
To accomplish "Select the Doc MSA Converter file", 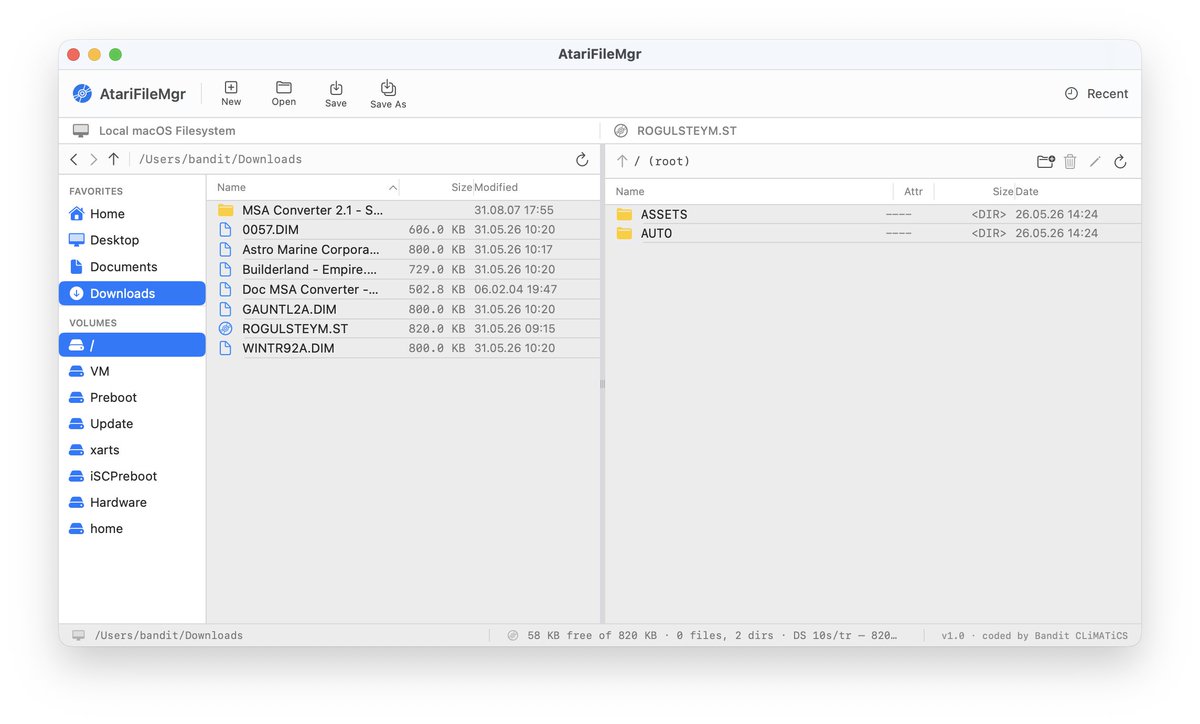I will click(404, 289).
